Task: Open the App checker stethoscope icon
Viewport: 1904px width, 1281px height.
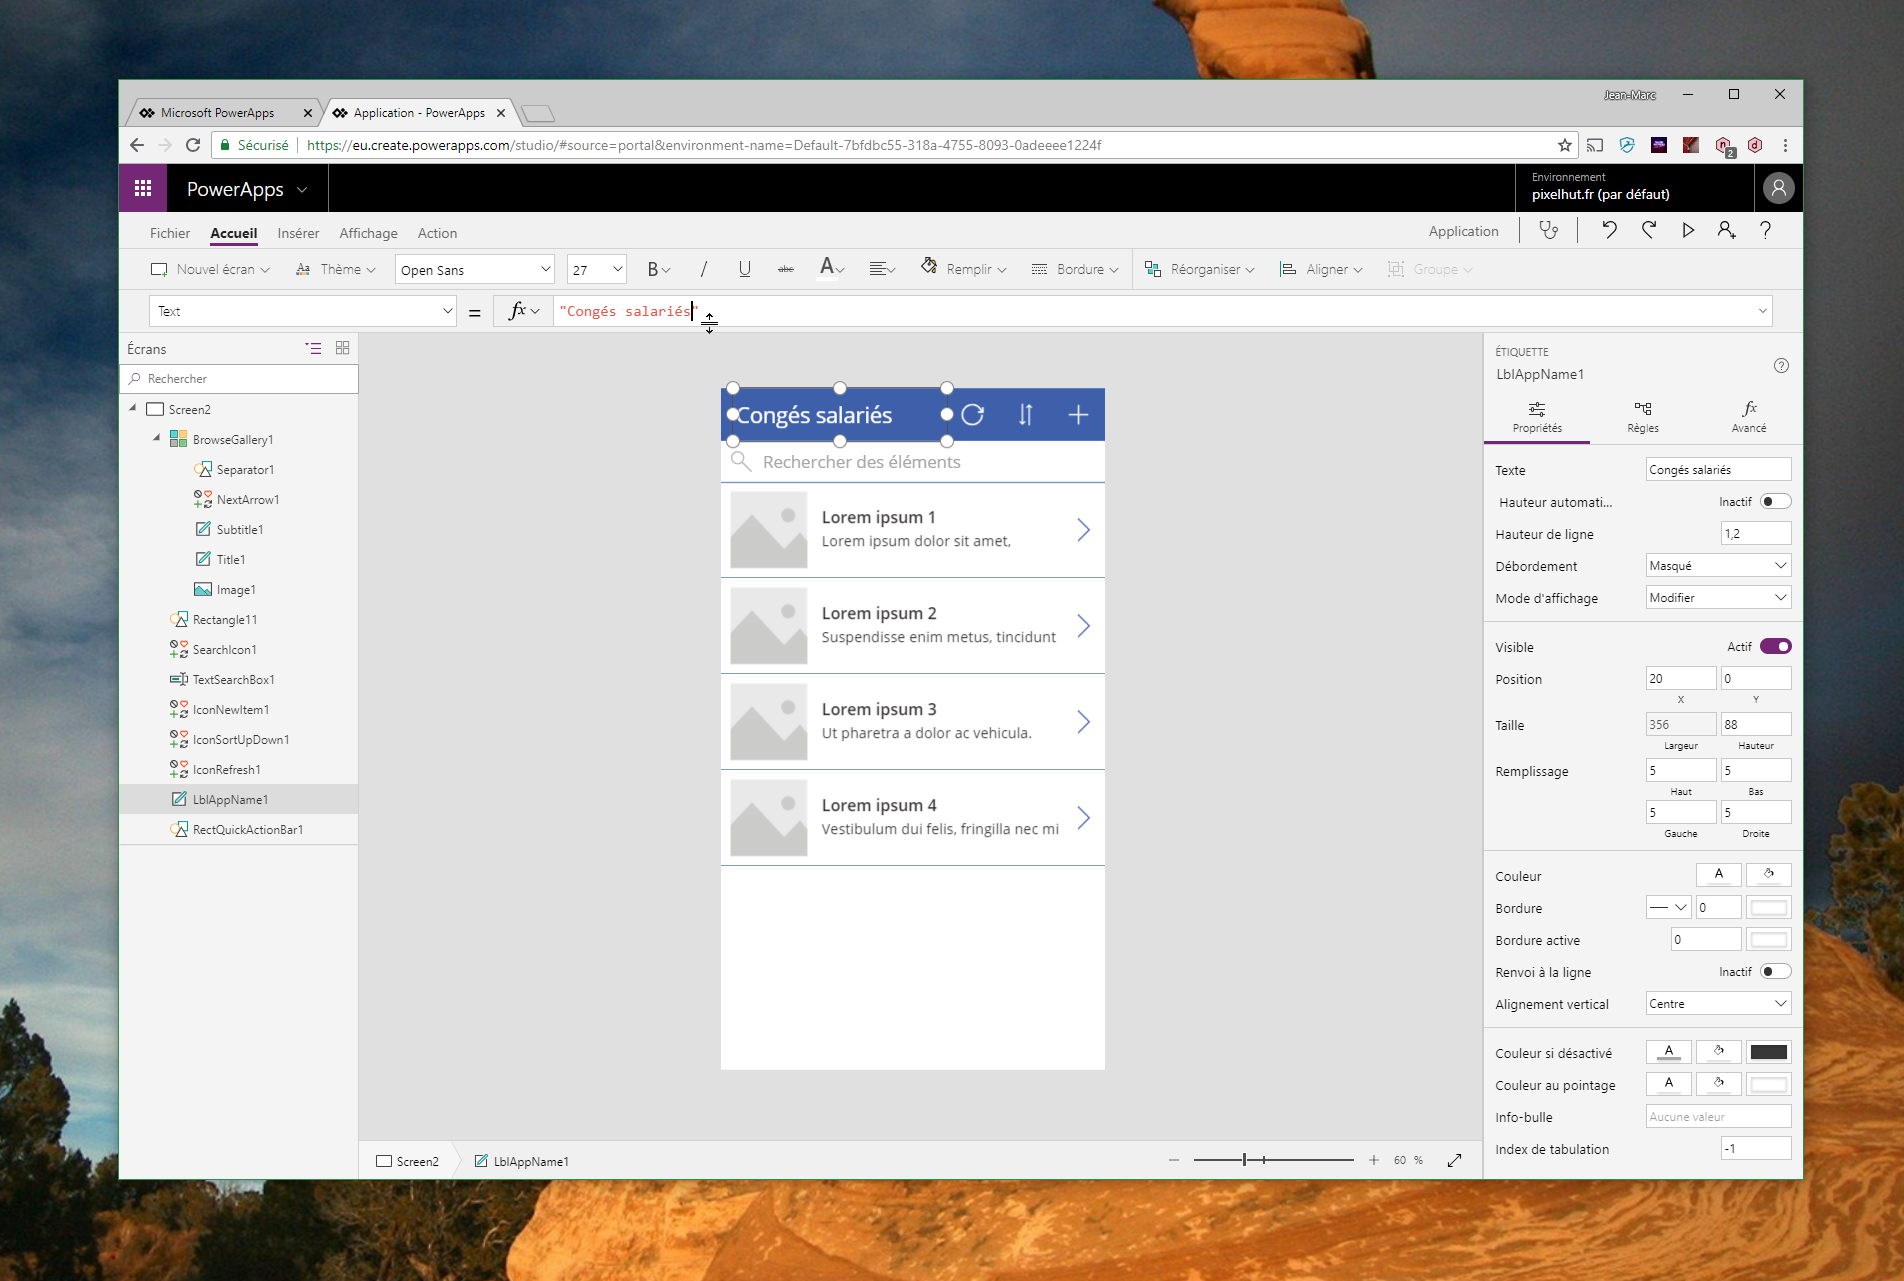Action: 1549,231
